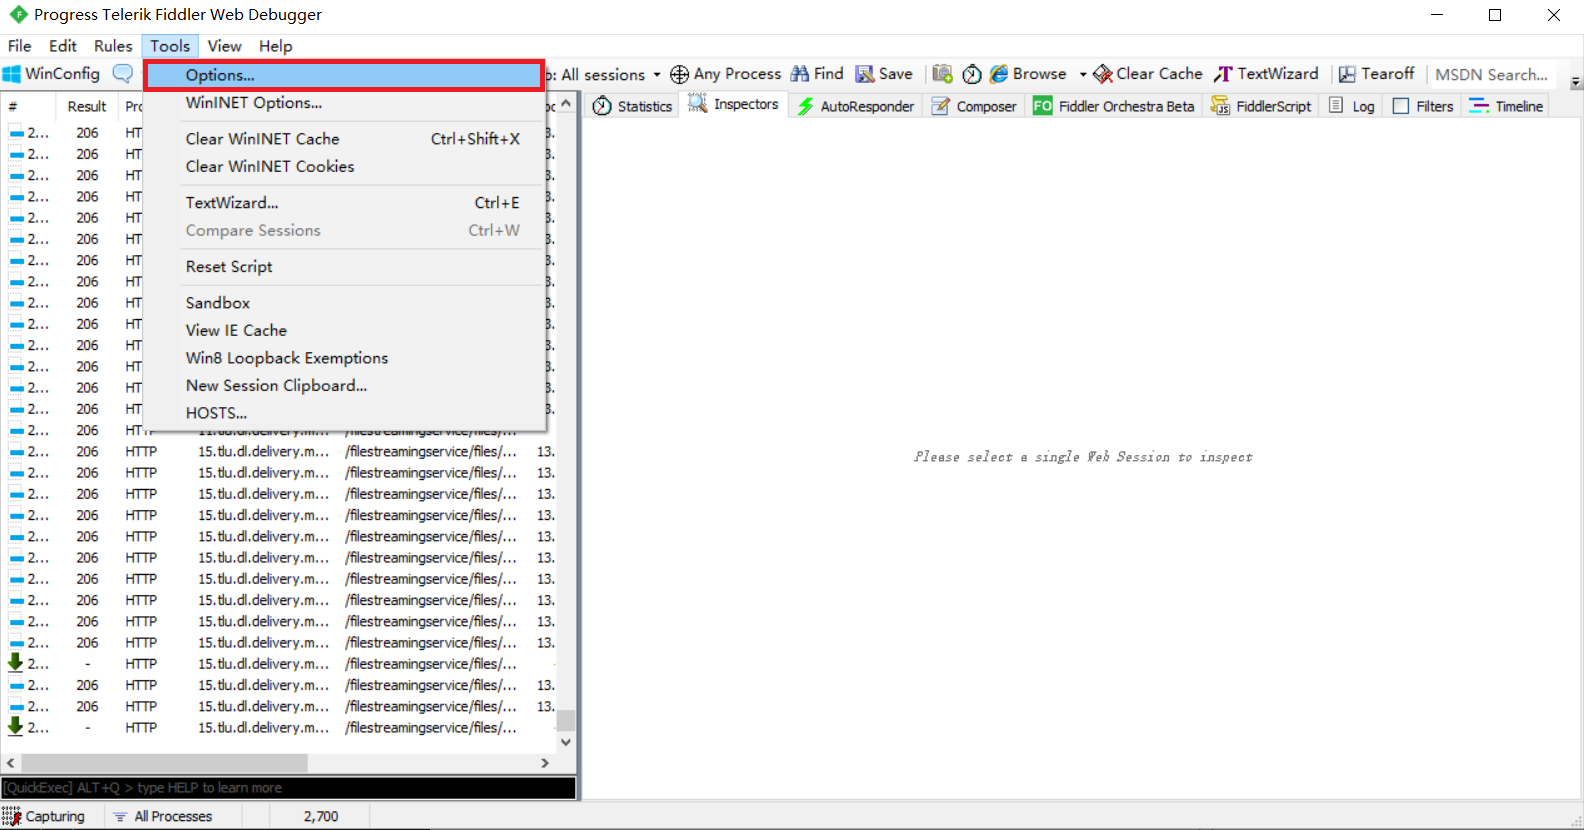Select Any Process target picker

pos(726,74)
